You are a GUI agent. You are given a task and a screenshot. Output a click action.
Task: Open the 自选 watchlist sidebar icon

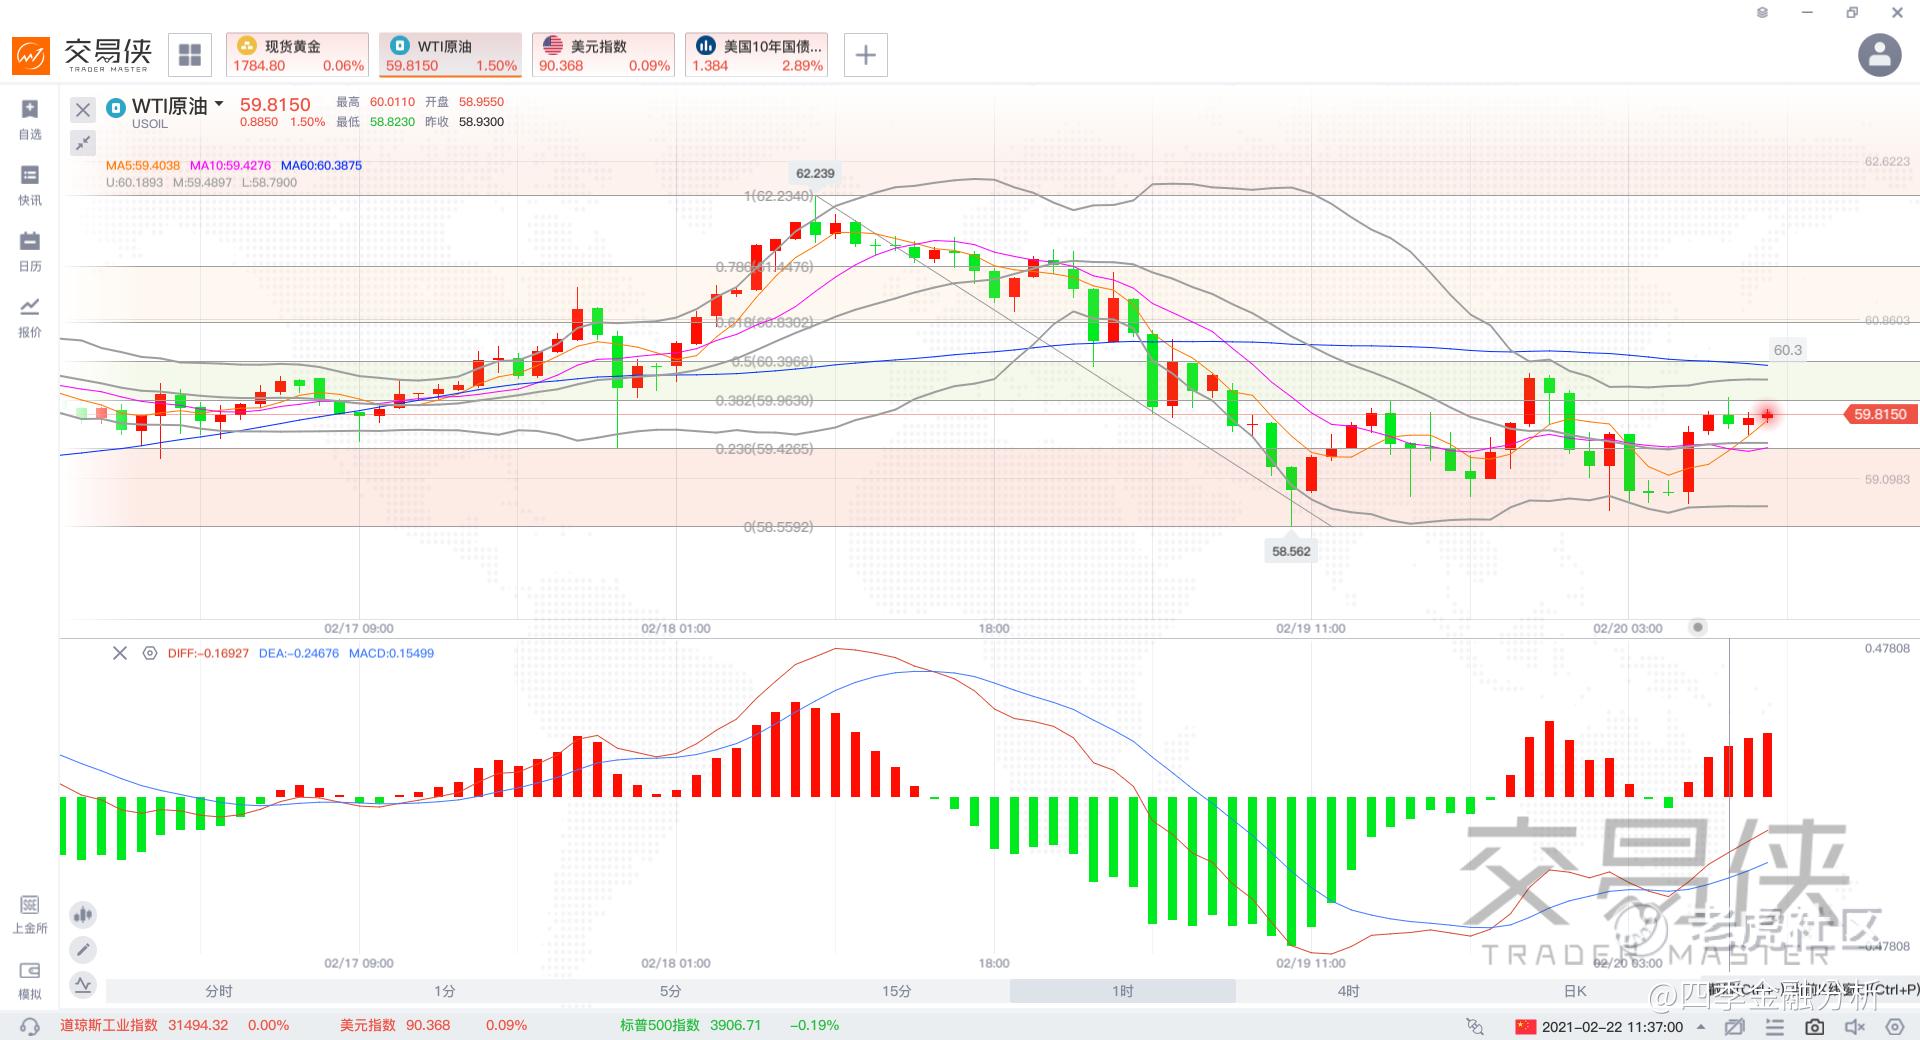tap(30, 119)
